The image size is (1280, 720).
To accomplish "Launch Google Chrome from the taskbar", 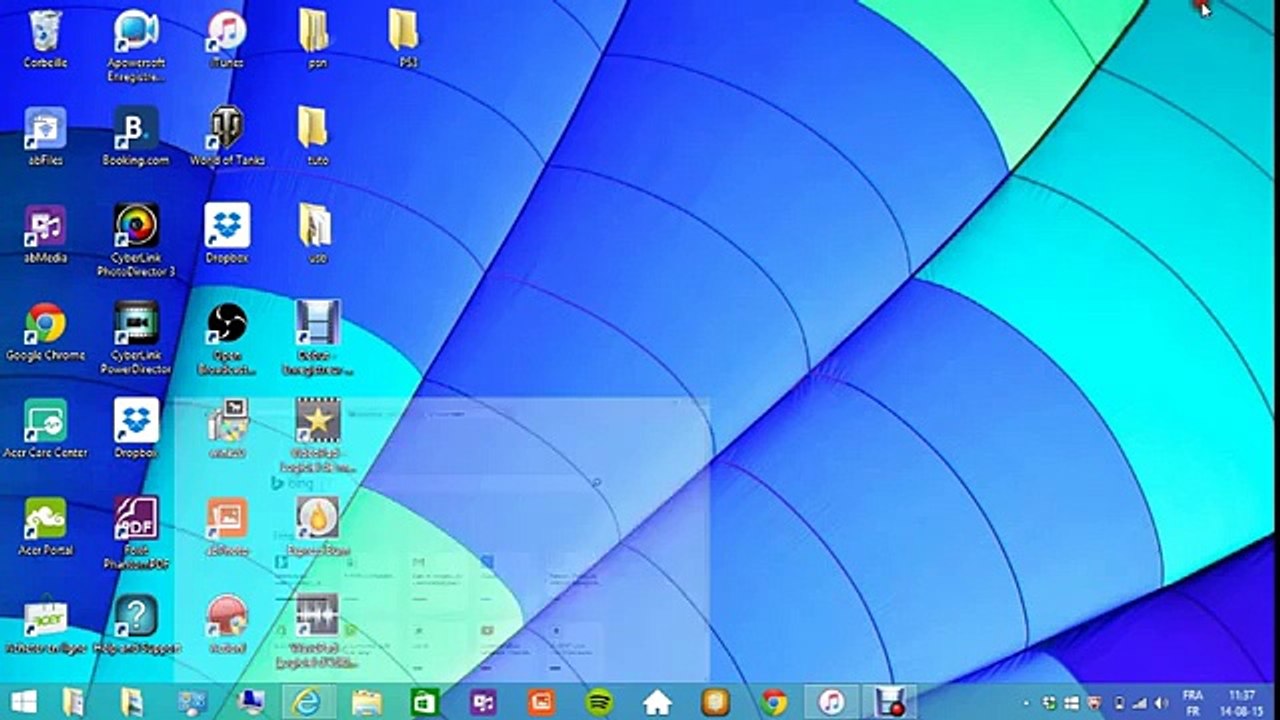I will tap(773, 702).
